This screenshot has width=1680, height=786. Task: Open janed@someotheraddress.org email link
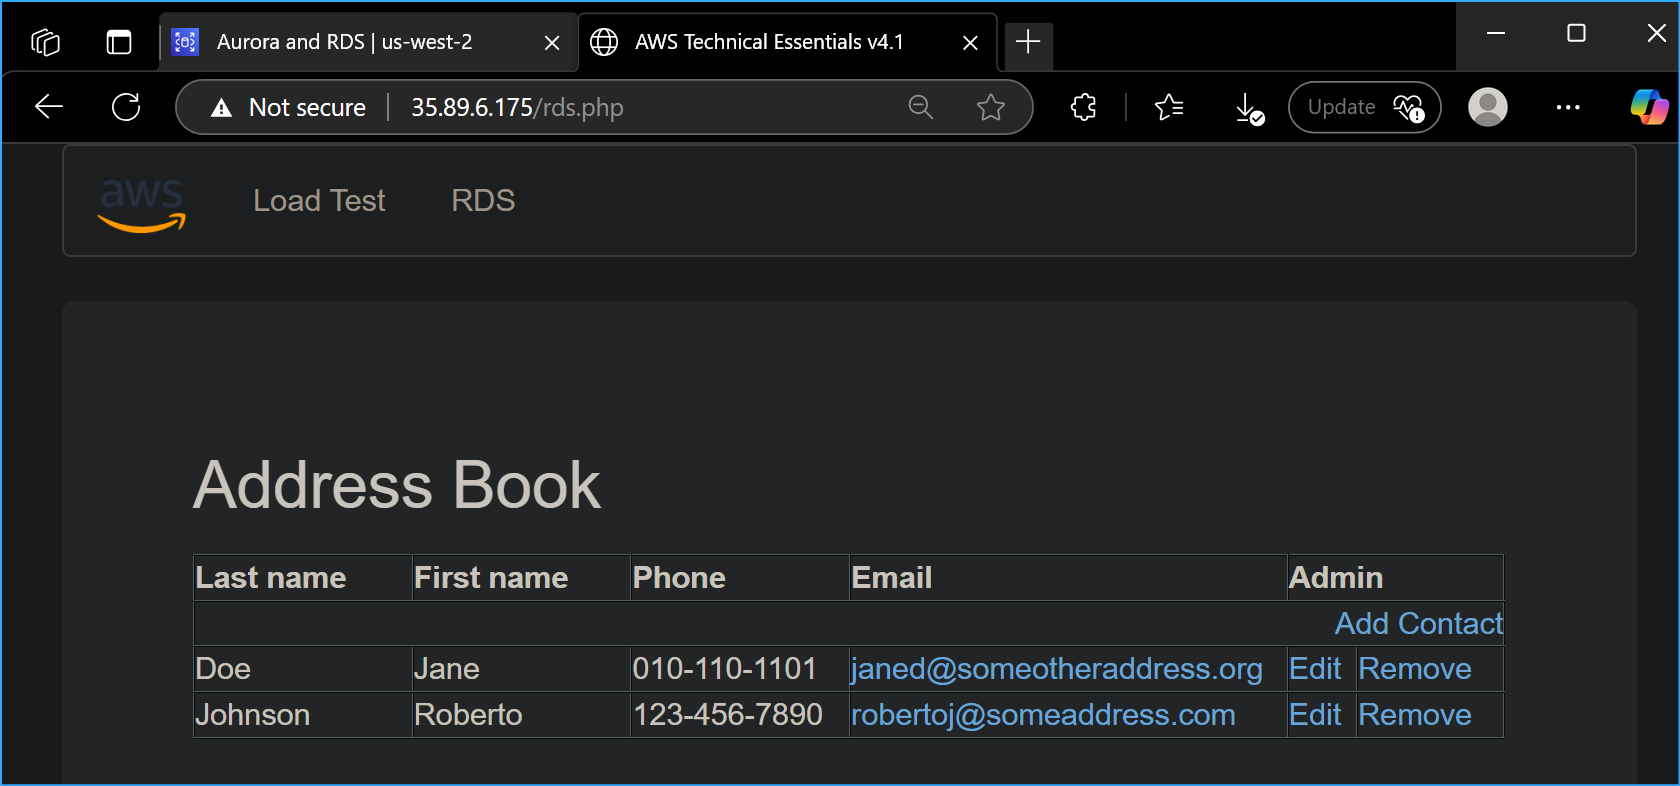pos(1057,669)
